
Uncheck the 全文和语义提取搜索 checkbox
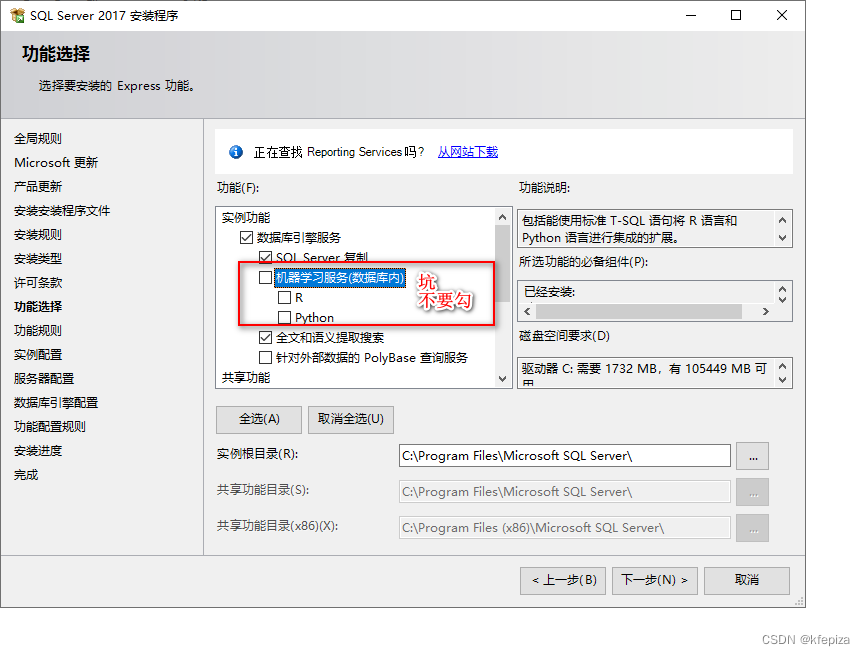coord(265,337)
